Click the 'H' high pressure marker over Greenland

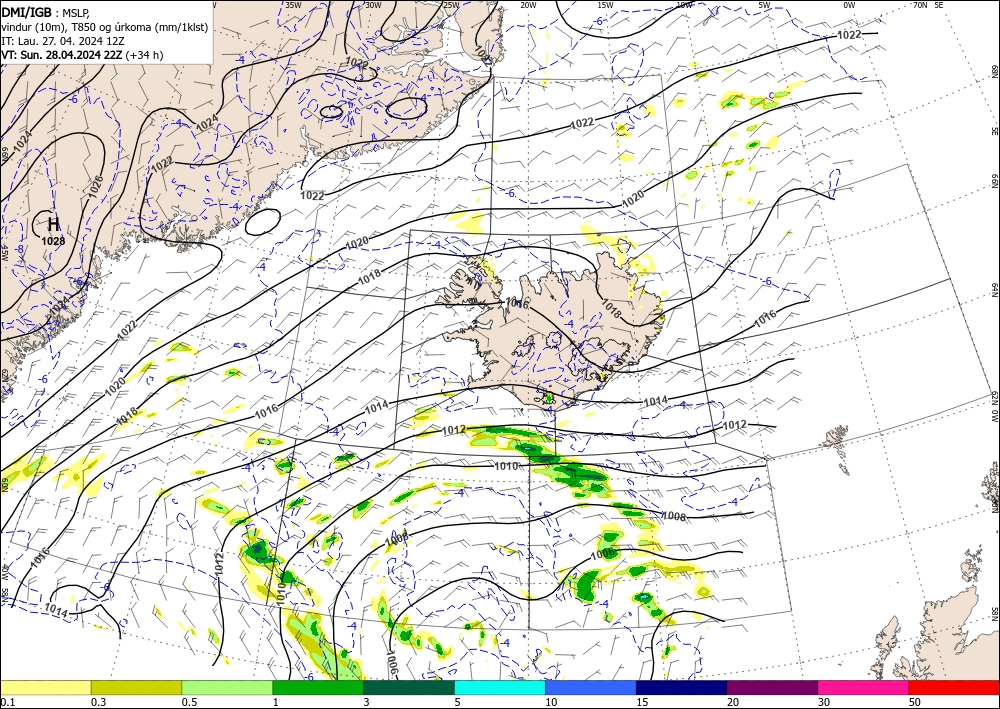tap(54, 224)
